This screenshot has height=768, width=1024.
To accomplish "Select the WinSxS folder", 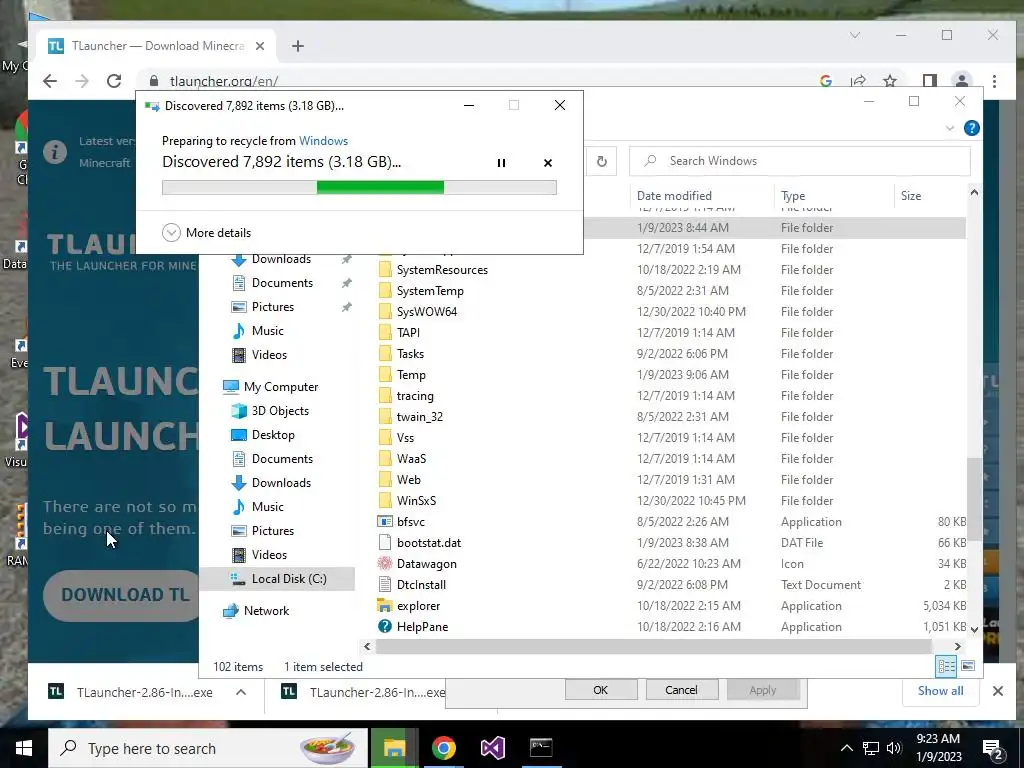I will click(x=416, y=501).
